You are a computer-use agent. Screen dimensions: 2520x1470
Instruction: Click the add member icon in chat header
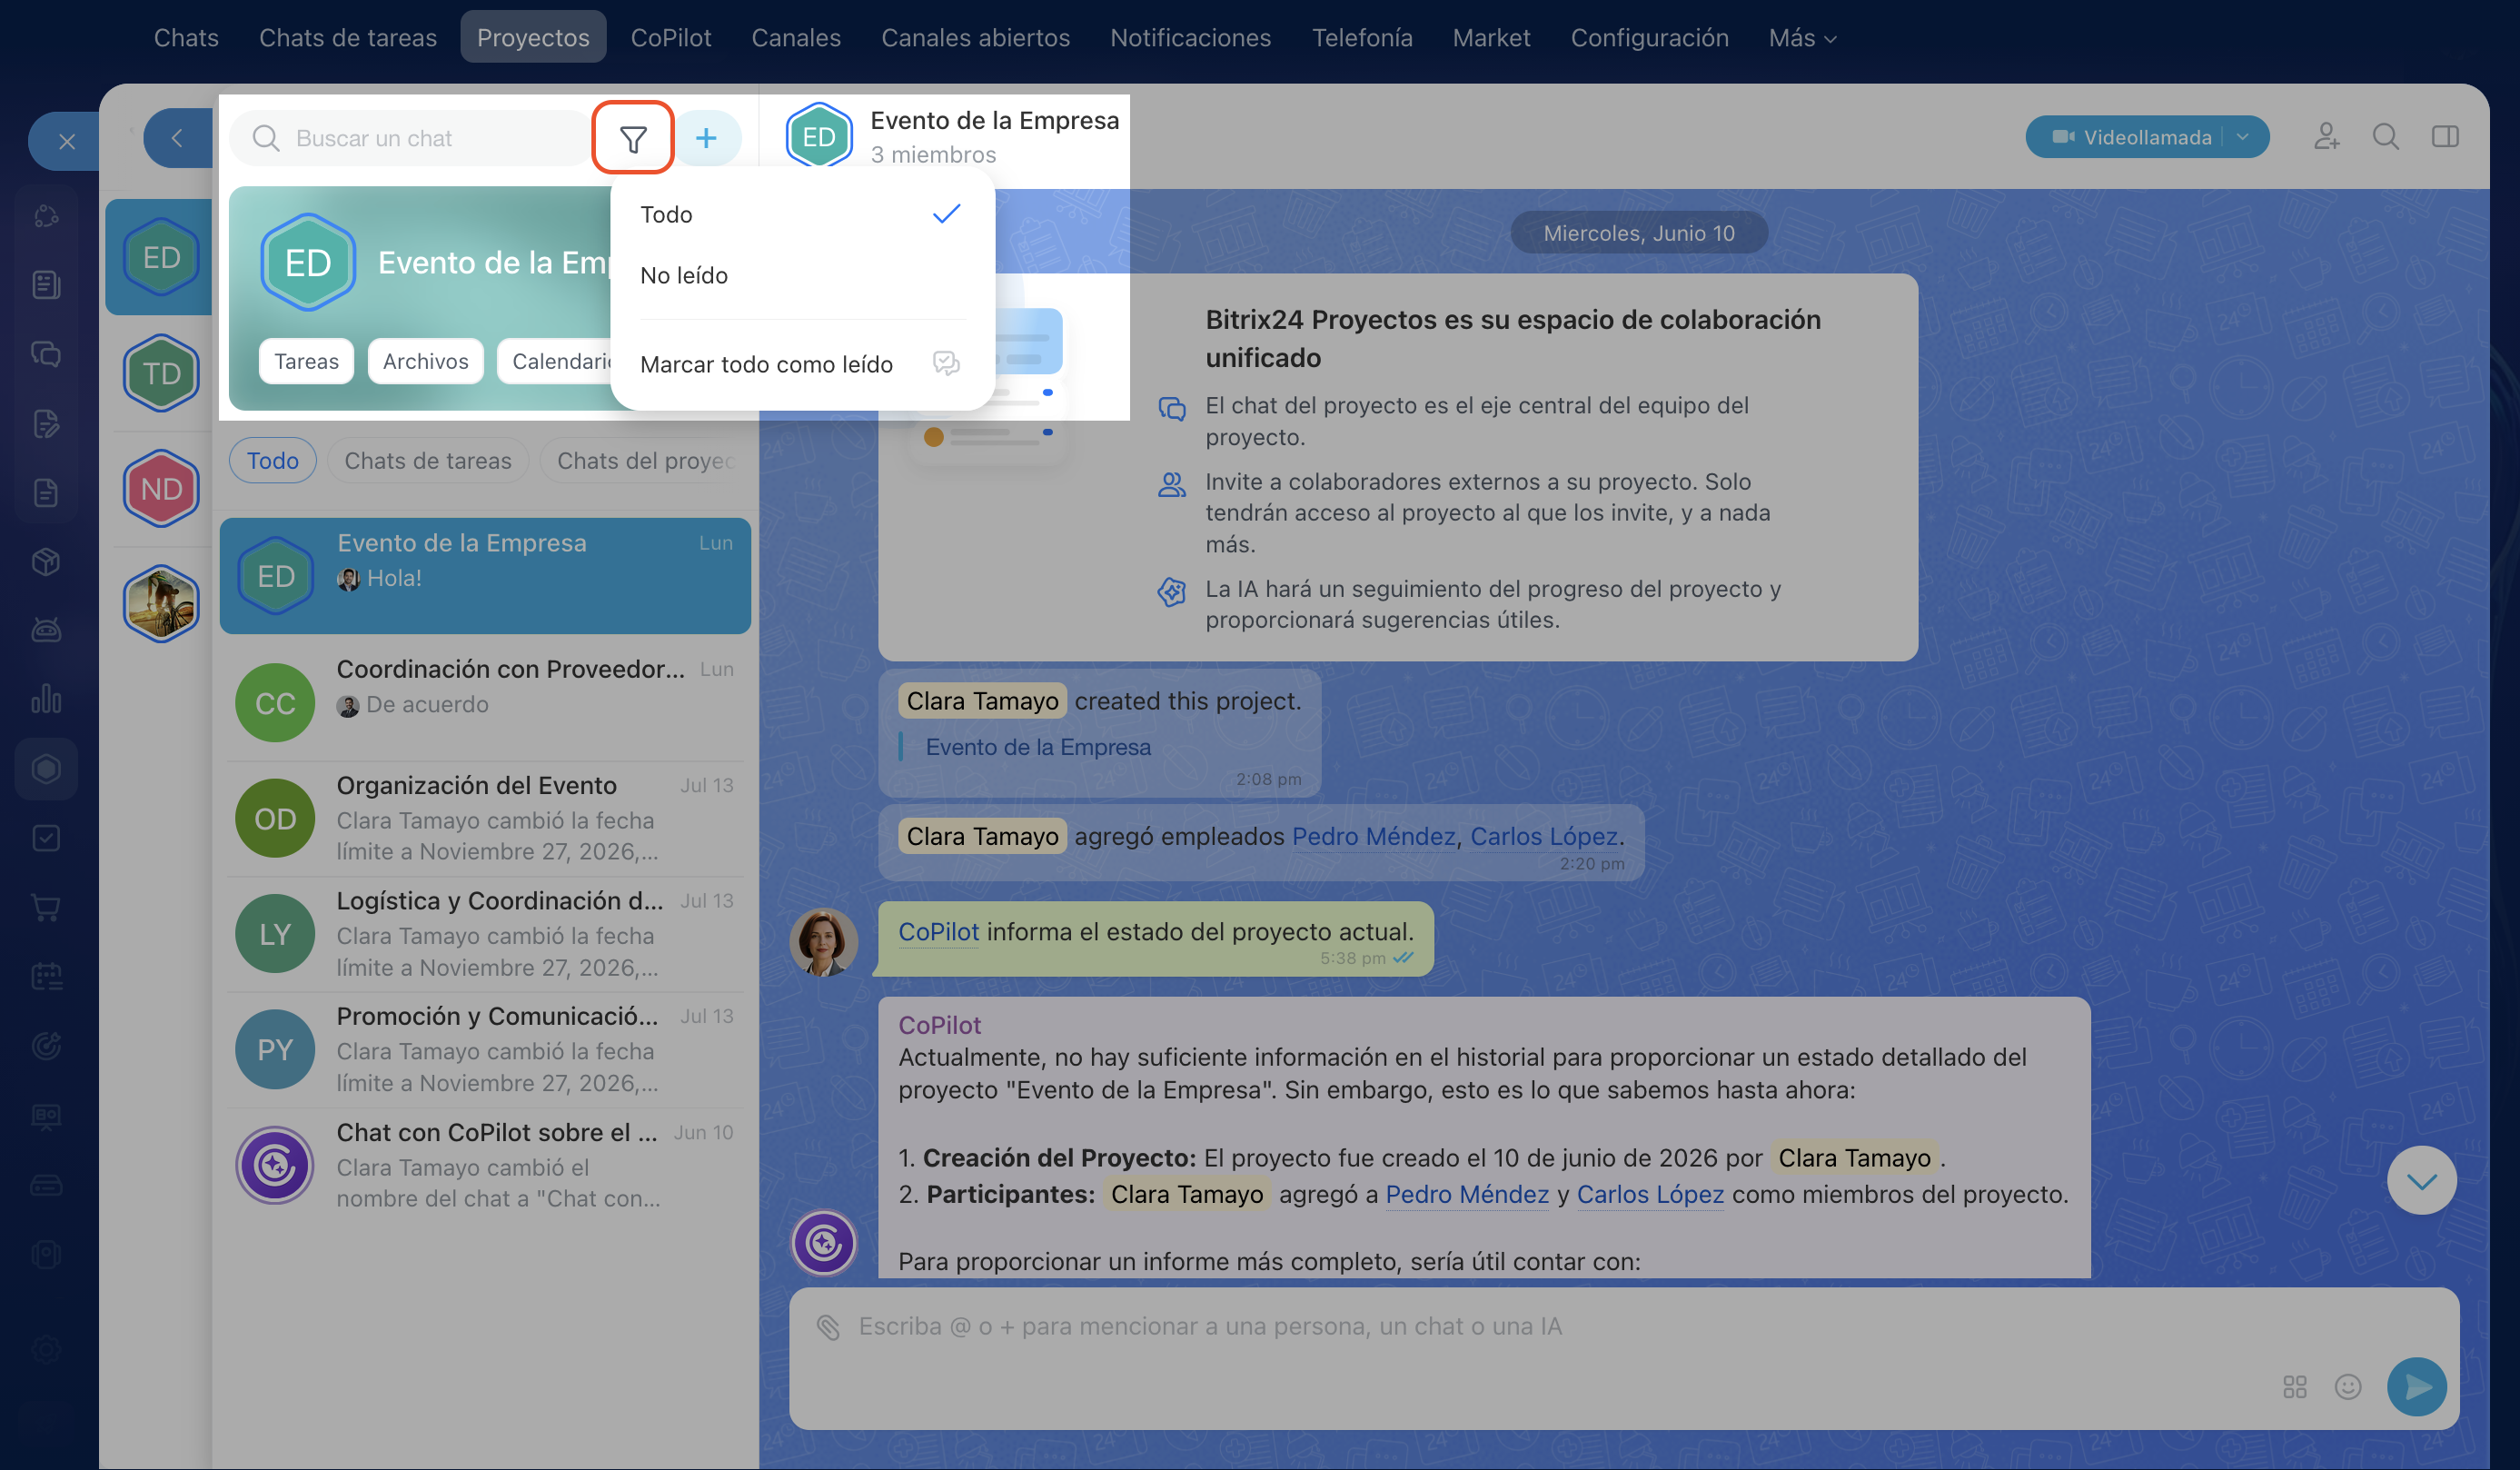coord(2326,136)
